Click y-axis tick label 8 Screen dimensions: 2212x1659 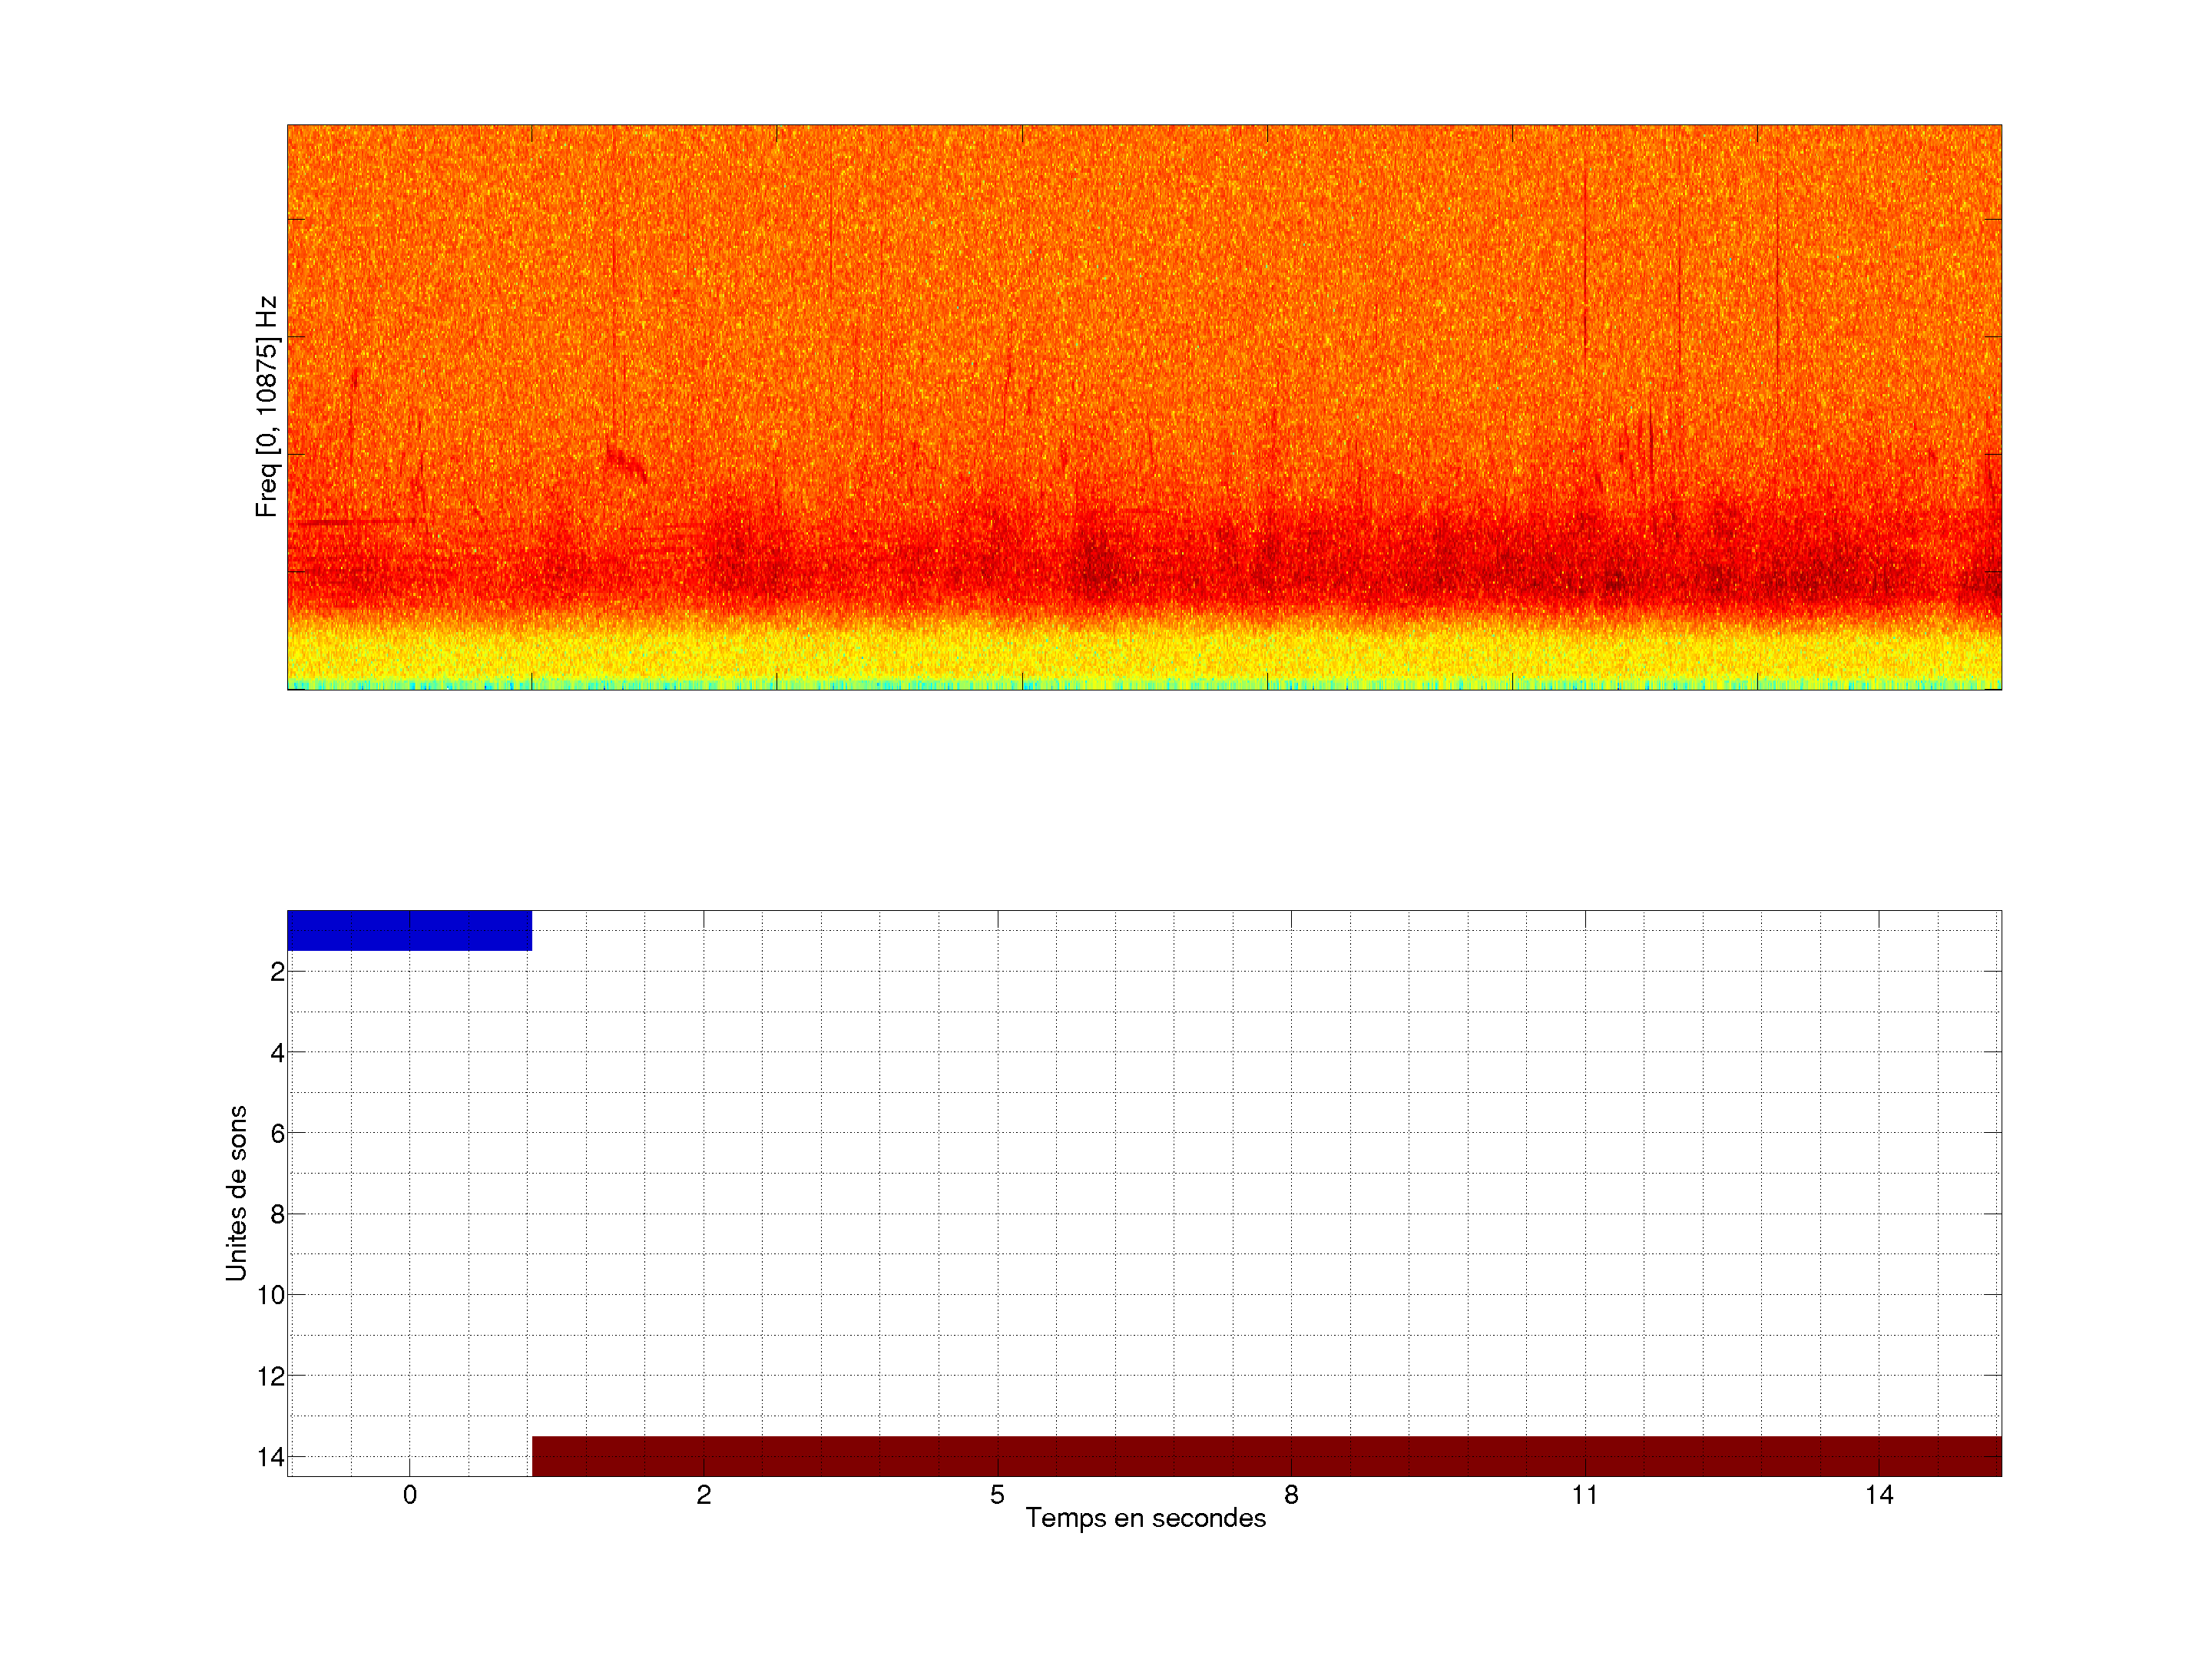277,1215
